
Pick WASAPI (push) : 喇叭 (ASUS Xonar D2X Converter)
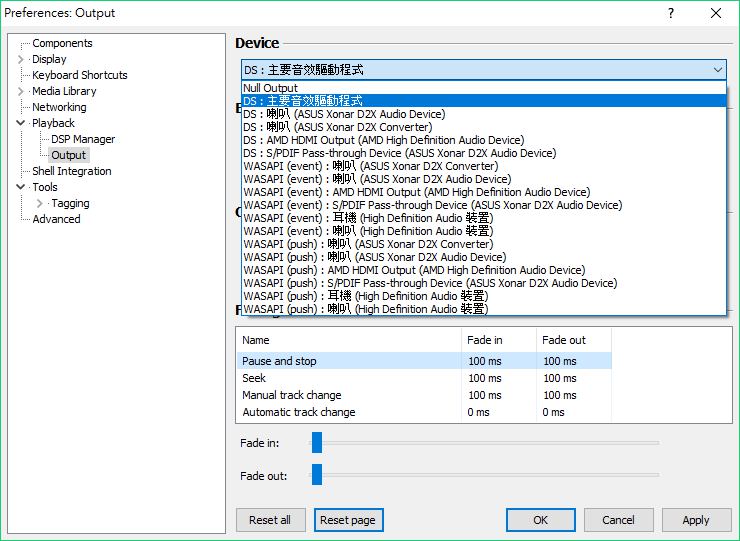tap(484, 244)
